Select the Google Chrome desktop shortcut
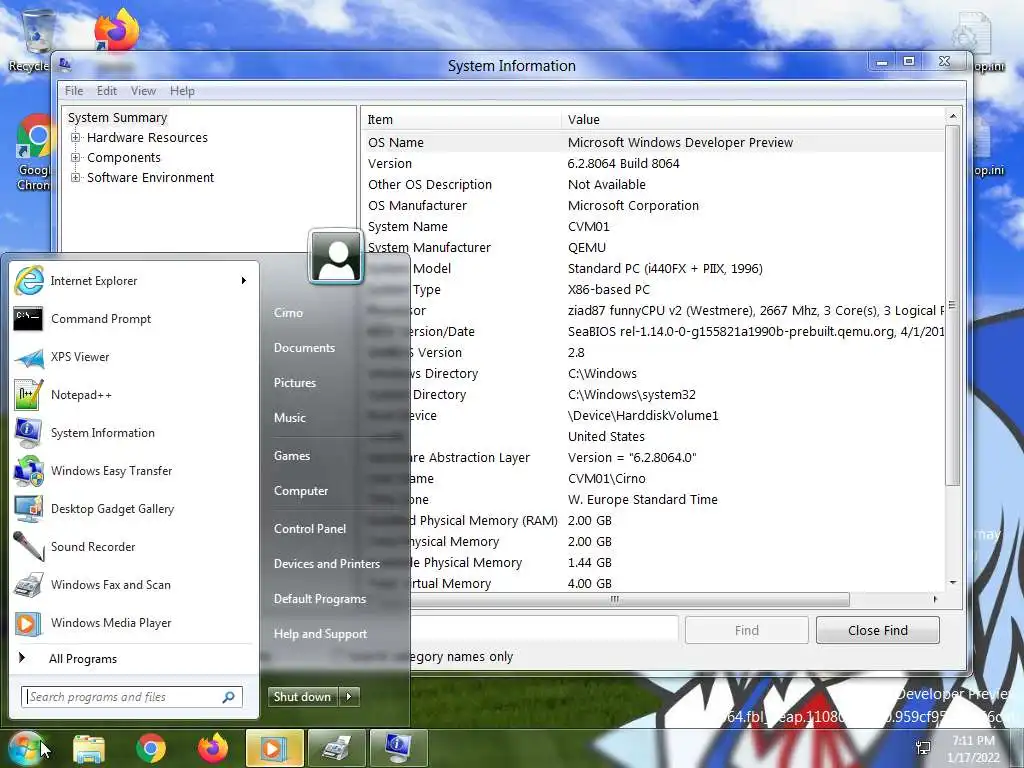 tap(34, 153)
